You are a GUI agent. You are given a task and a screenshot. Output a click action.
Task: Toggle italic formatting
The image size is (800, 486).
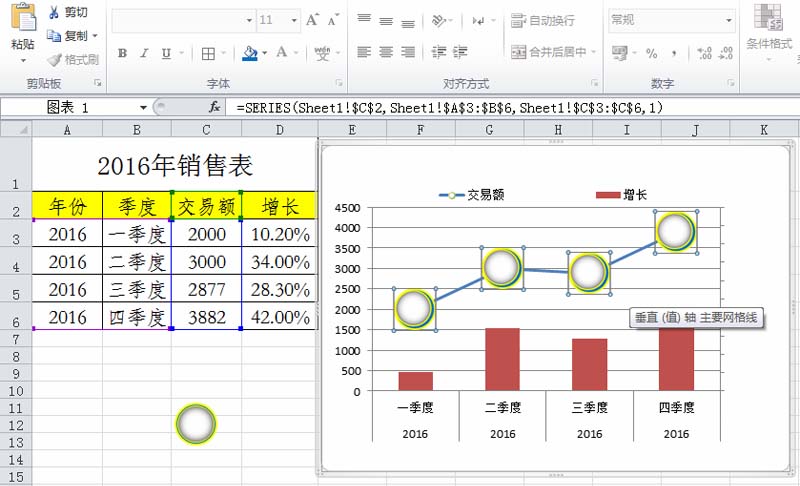[x=144, y=53]
